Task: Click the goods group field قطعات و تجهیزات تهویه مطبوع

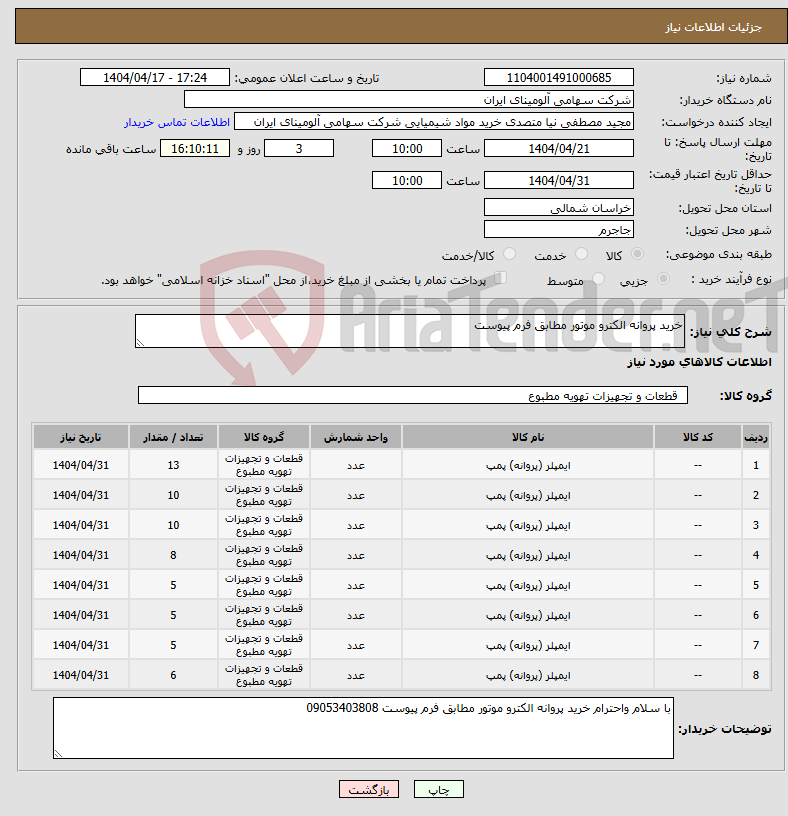Action: coord(413,396)
